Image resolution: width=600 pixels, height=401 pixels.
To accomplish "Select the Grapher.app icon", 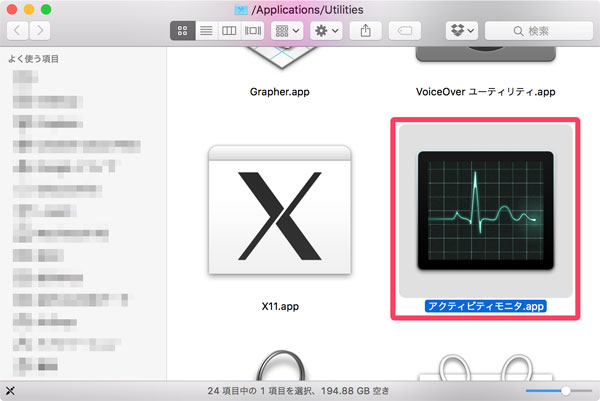I will tap(281, 58).
